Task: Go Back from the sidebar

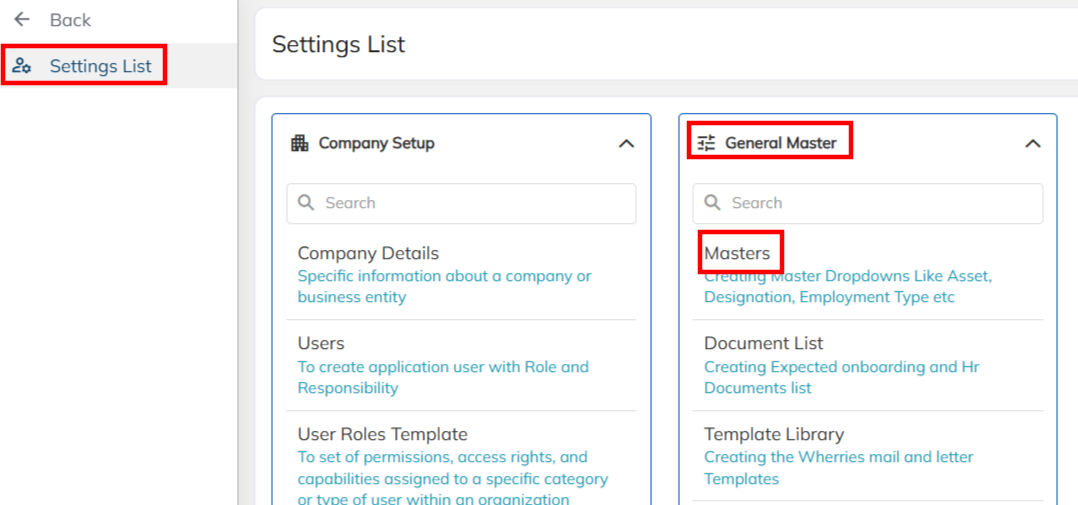Action: 70,20
